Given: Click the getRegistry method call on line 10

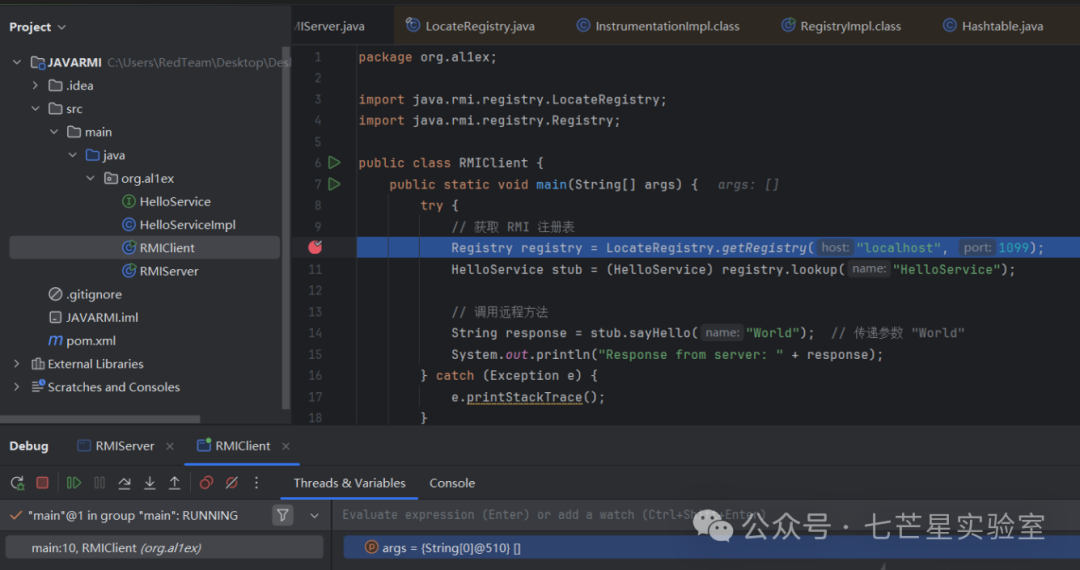Looking at the screenshot, I should tap(763, 248).
